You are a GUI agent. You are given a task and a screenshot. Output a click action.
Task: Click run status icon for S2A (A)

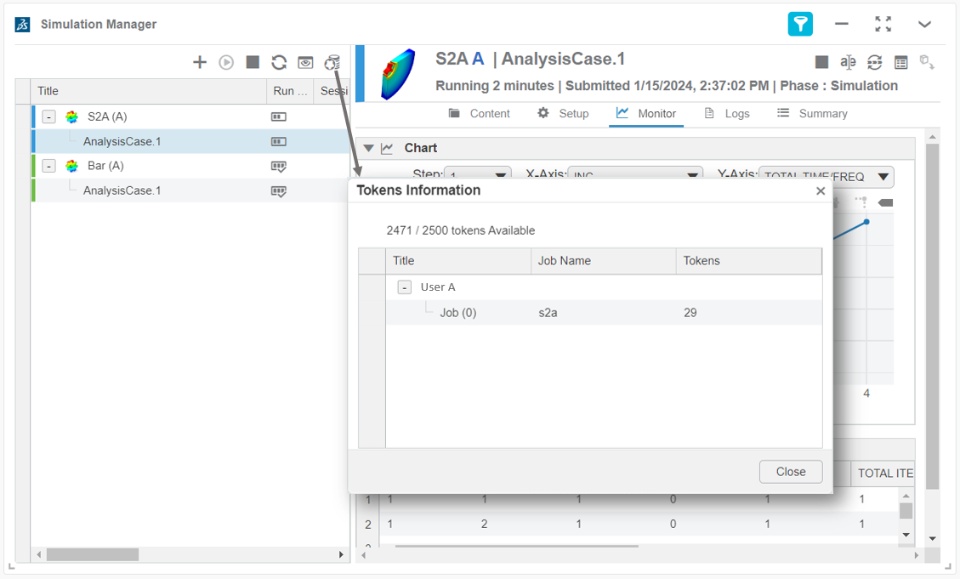(x=279, y=117)
